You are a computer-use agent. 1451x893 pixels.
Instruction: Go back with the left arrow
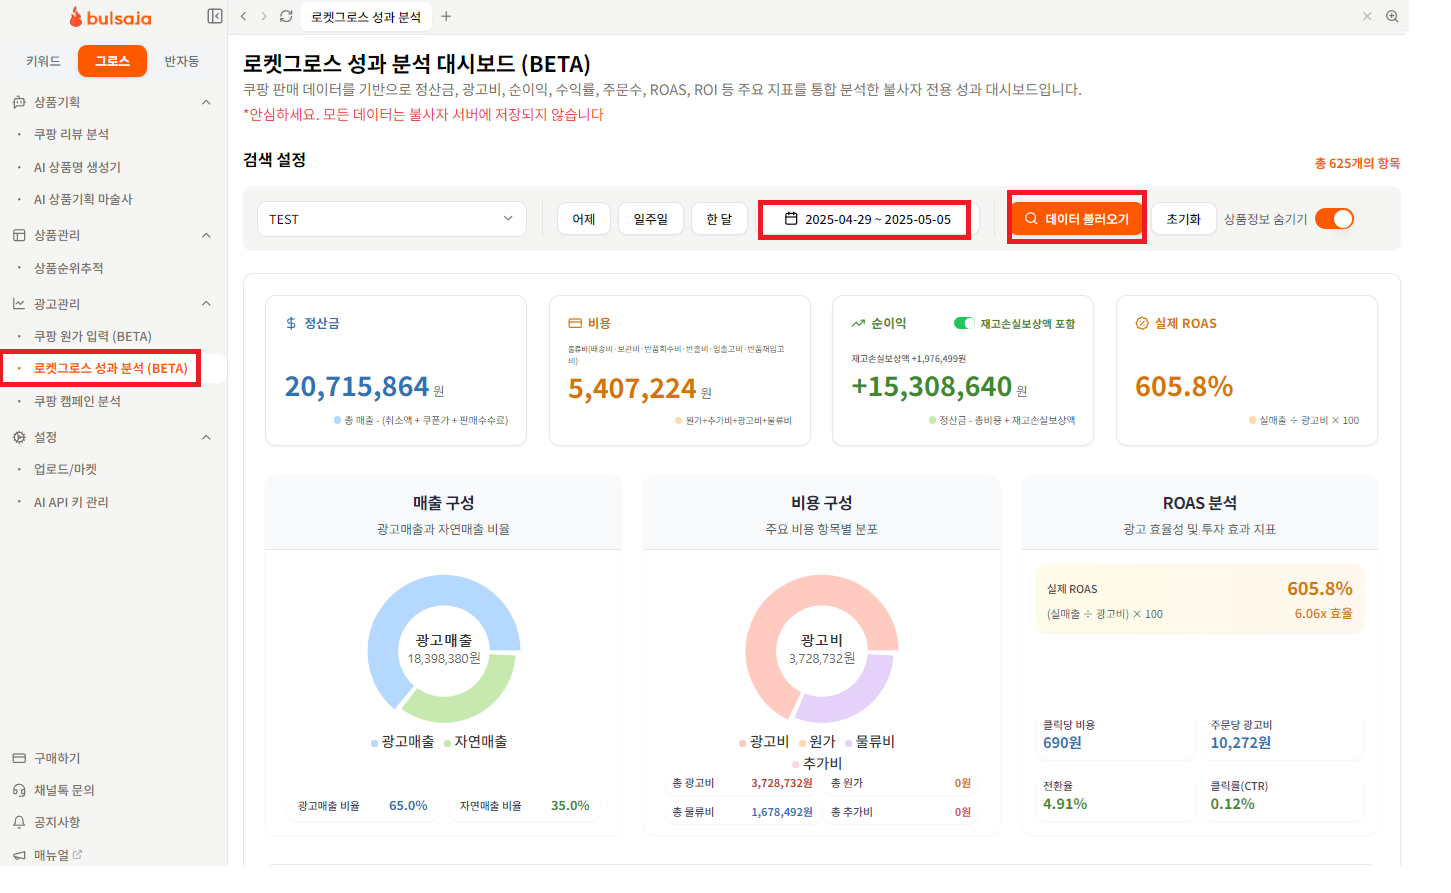coord(243,16)
